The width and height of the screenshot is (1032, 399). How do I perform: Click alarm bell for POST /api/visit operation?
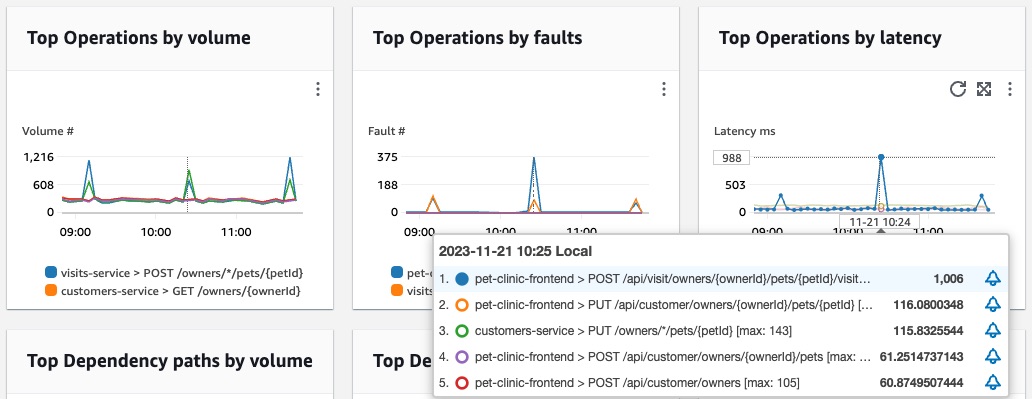click(x=993, y=279)
